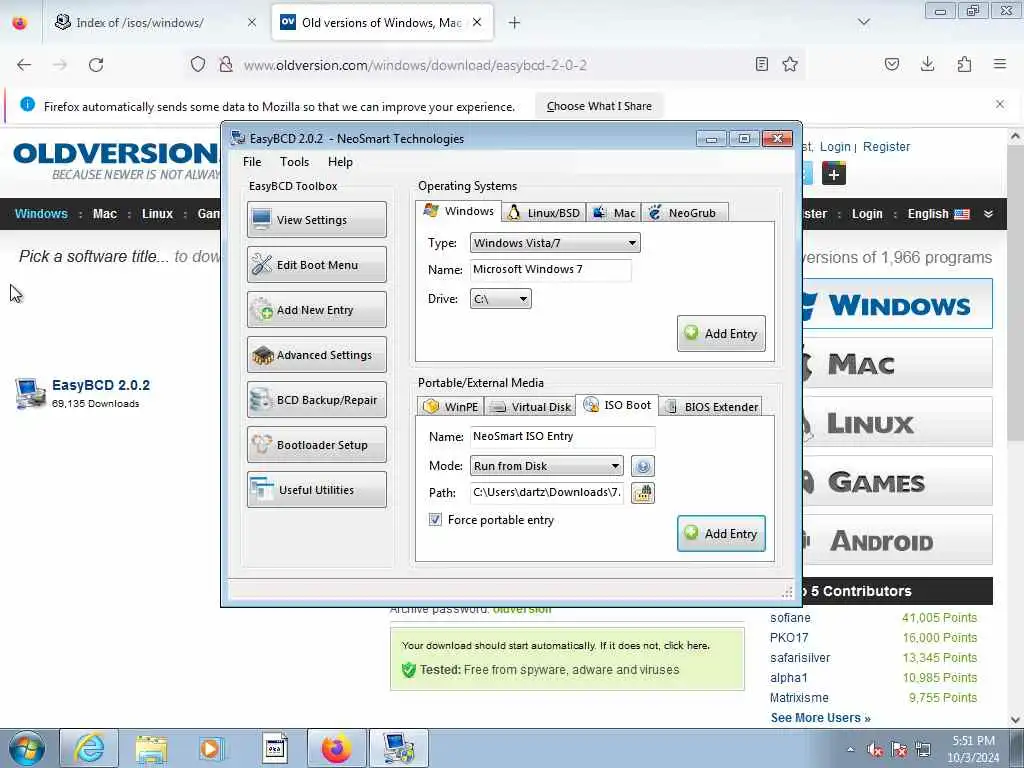Open See More Users link
The image size is (1024, 768).
pyautogui.click(x=820, y=718)
